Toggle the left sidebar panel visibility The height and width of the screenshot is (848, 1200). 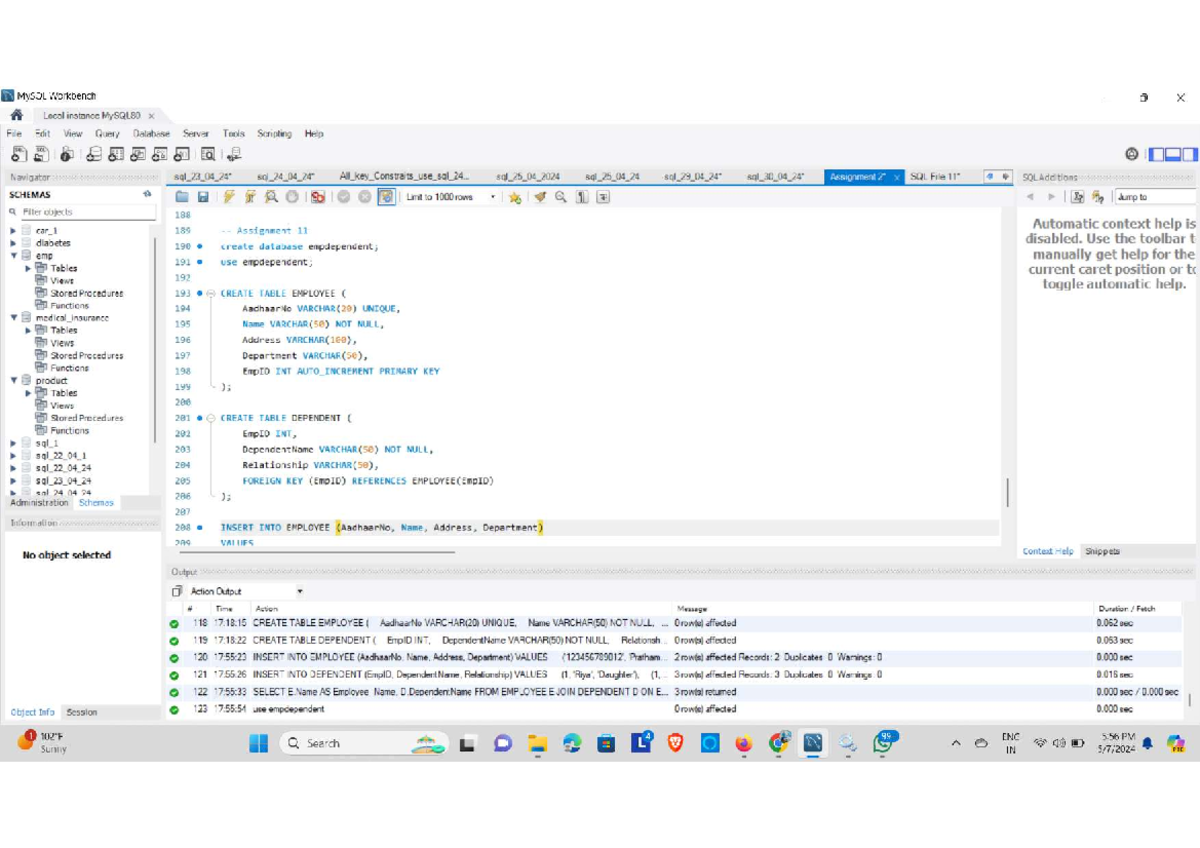tap(1156, 154)
